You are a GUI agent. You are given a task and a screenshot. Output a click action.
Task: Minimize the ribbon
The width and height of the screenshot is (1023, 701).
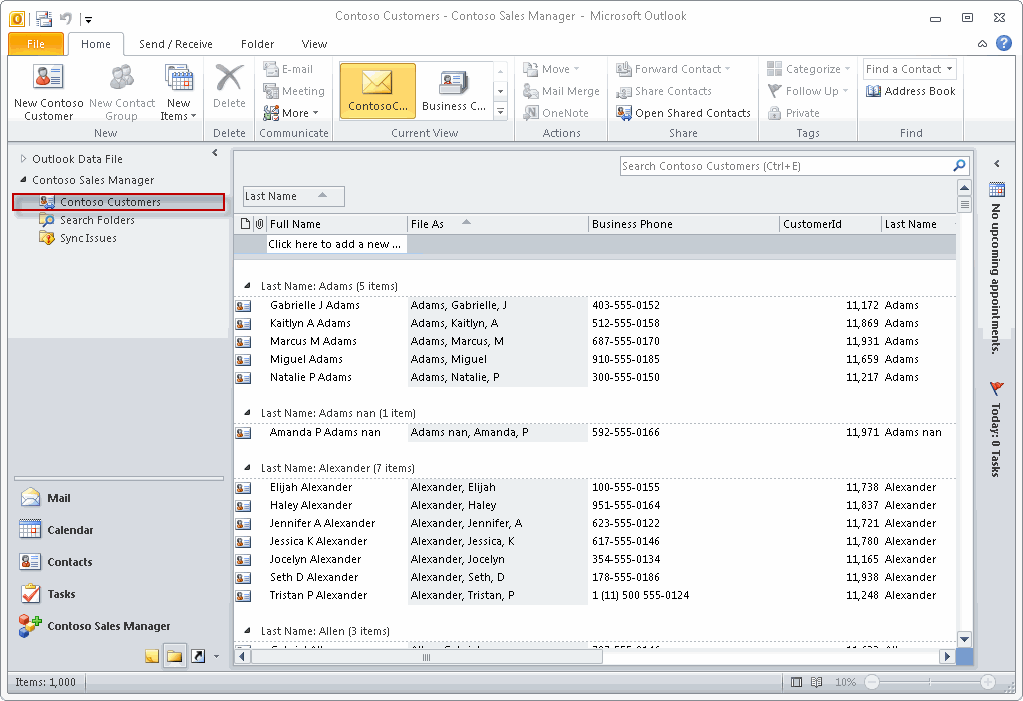click(981, 43)
